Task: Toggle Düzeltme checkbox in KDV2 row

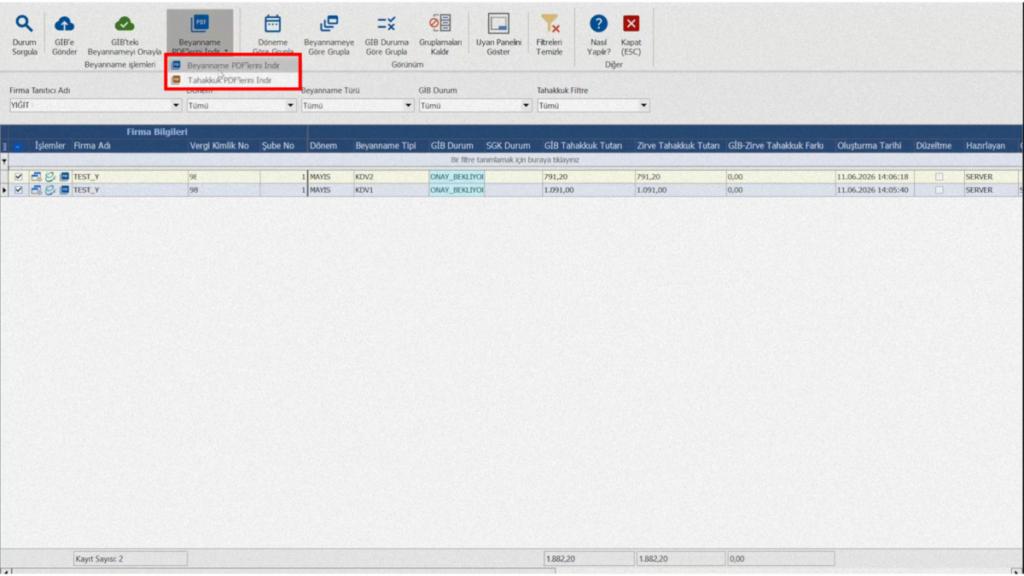Action: tap(939, 176)
